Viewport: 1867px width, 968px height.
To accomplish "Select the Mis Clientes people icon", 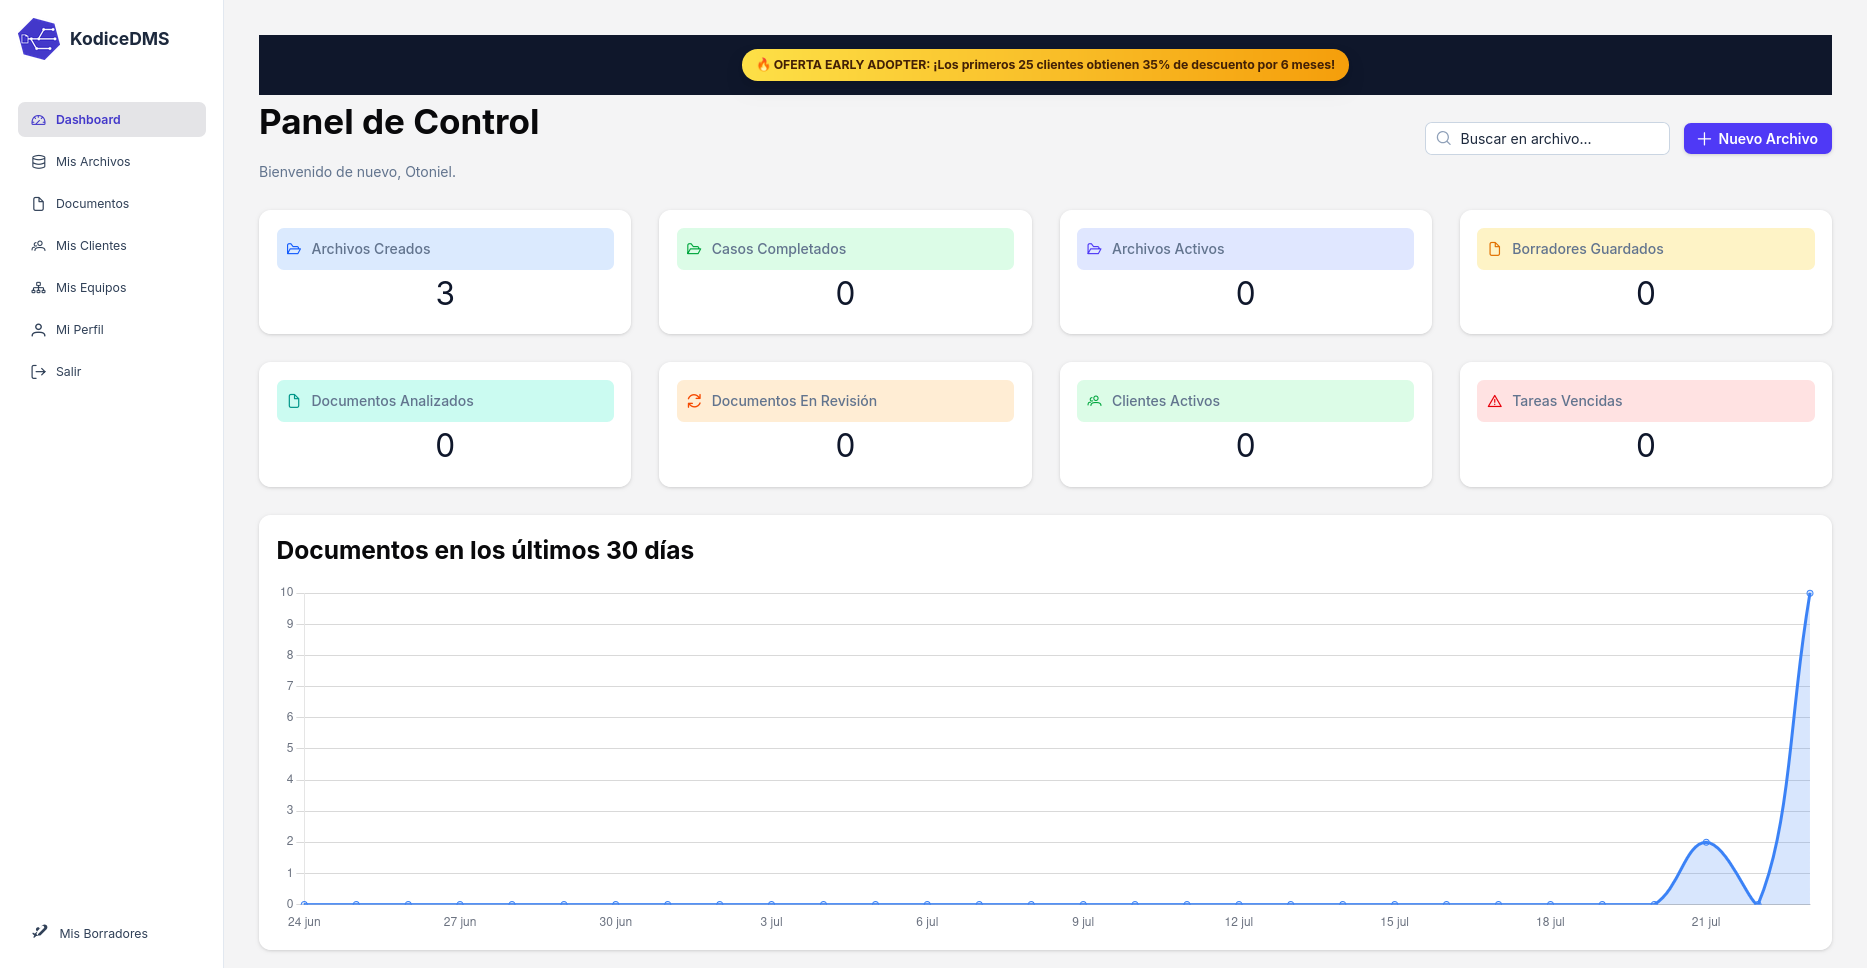I will point(39,246).
